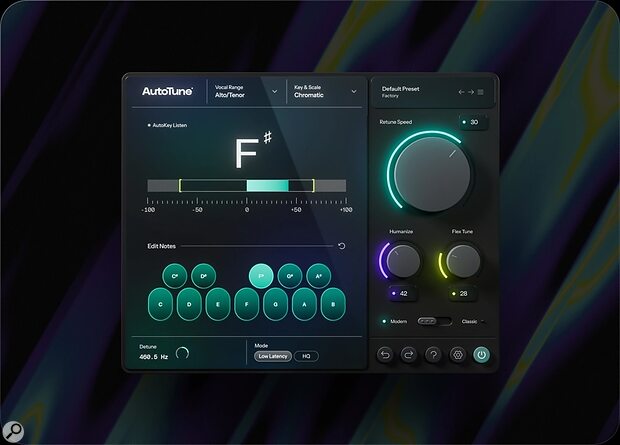The width and height of the screenshot is (620, 445).
Task: Toggle the A note key
Action: tap(304, 304)
